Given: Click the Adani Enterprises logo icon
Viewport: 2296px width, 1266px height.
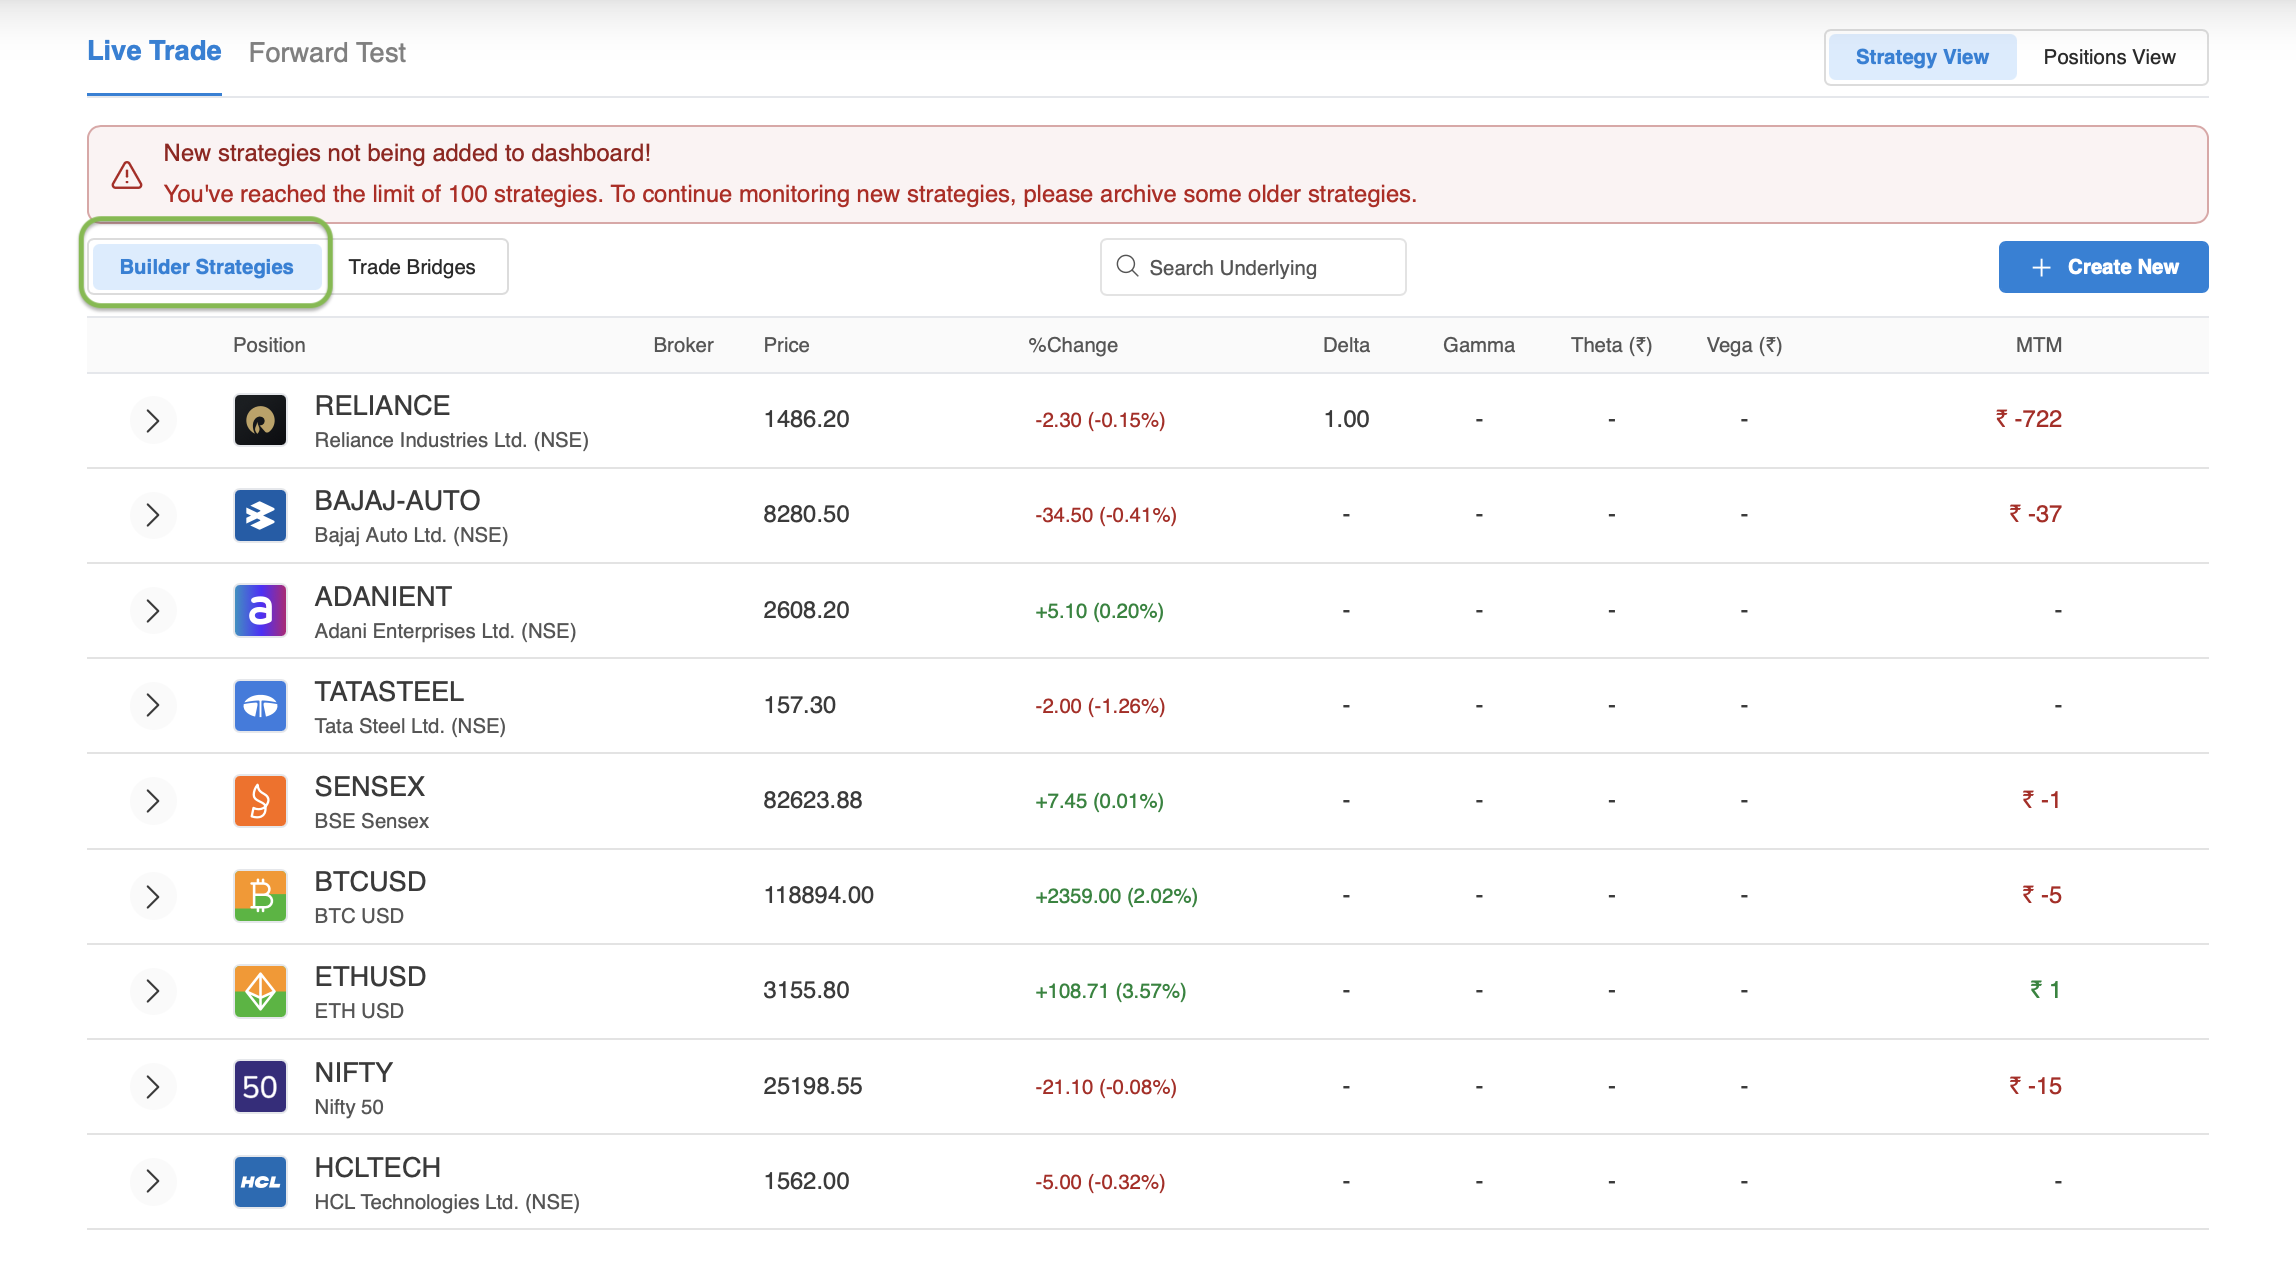Looking at the screenshot, I should [260, 610].
